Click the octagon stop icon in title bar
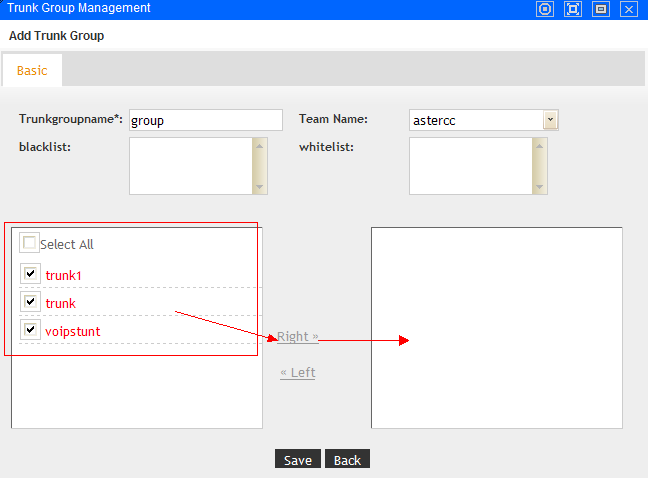This screenshot has width=648, height=478. [x=545, y=9]
